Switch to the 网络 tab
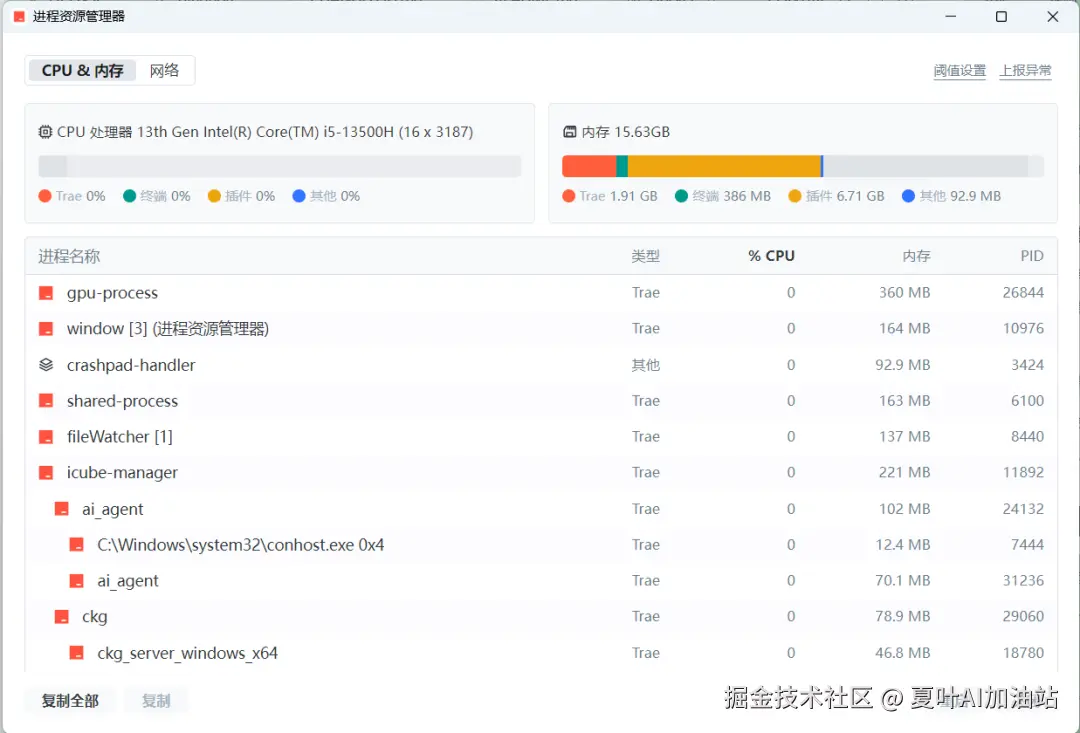The width and height of the screenshot is (1080, 733). tap(165, 70)
